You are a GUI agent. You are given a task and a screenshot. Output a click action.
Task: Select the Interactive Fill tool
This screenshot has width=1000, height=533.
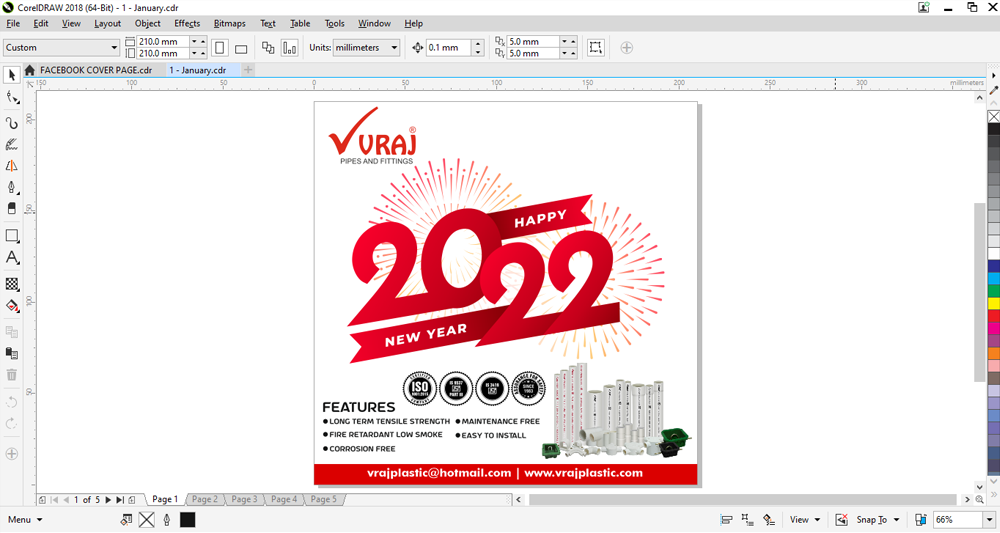pos(11,306)
